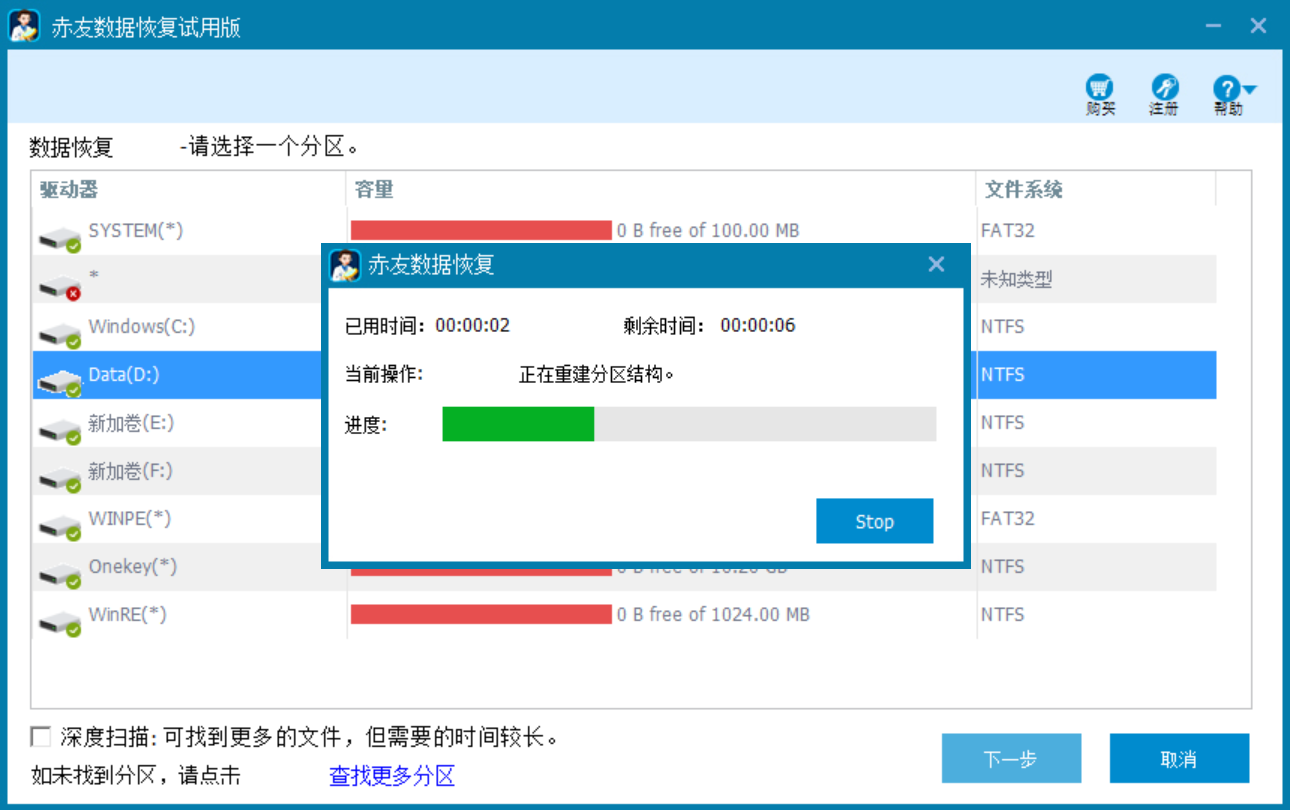Click the 剩余时间 00:00:06 value
1290x810 pixels.
758,325
